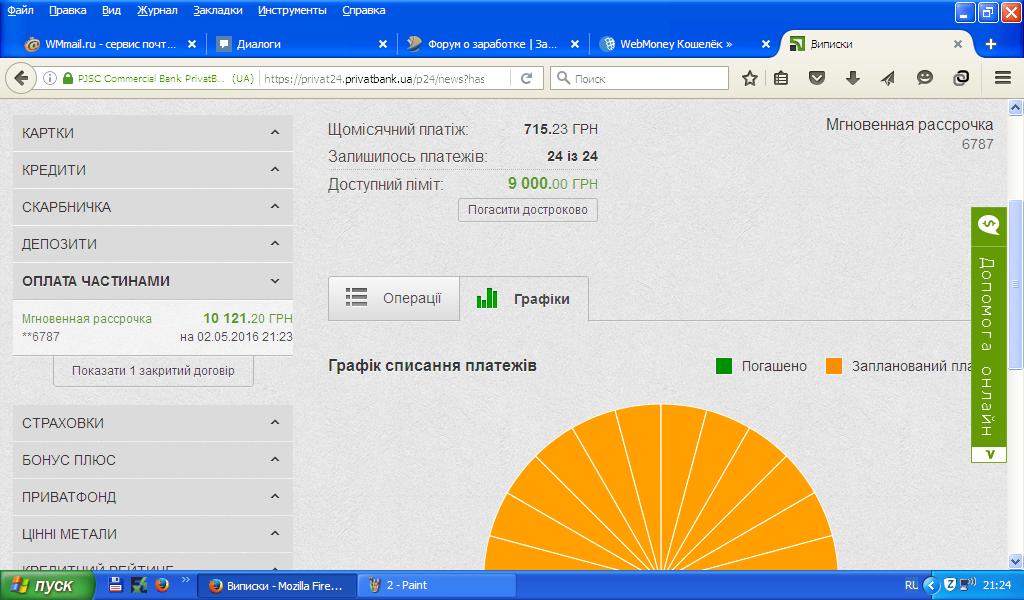Click the Pocket icon in the toolbar
The width and height of the screenshot is (1024, 600).
click(817, 78)
